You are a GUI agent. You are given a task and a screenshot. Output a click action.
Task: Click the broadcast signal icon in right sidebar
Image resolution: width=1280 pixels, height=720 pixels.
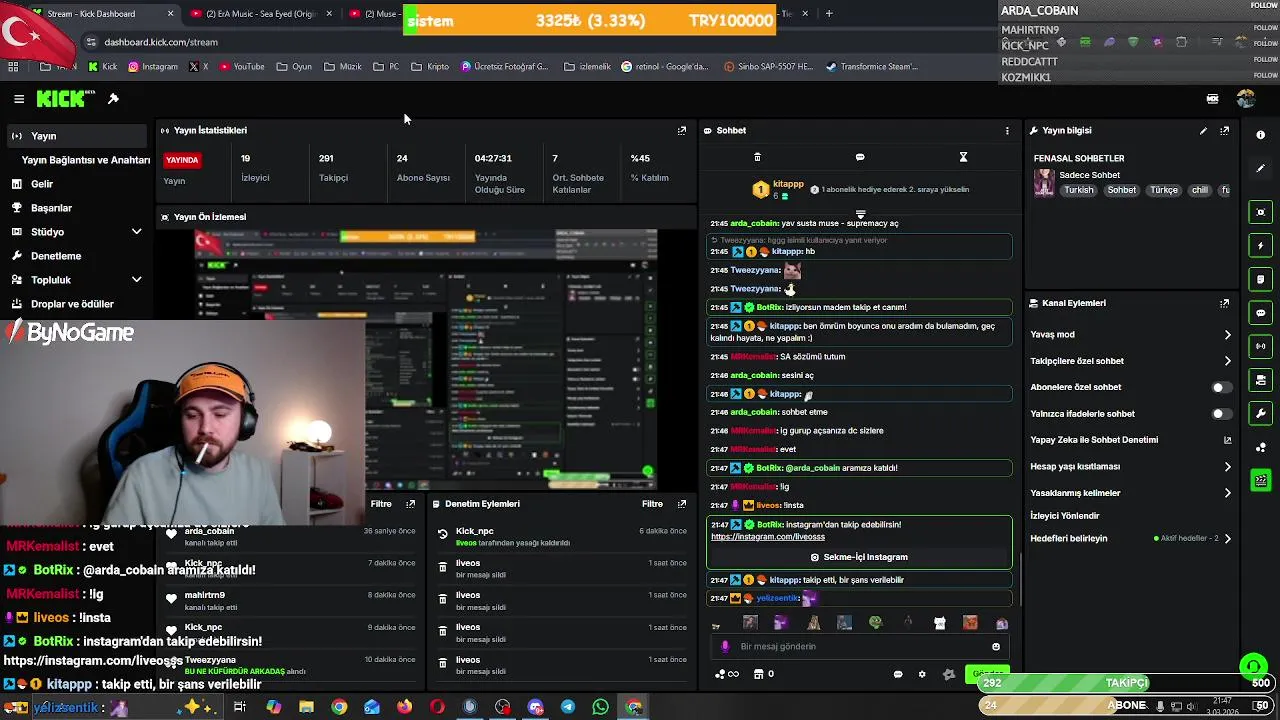point(1260,346)
